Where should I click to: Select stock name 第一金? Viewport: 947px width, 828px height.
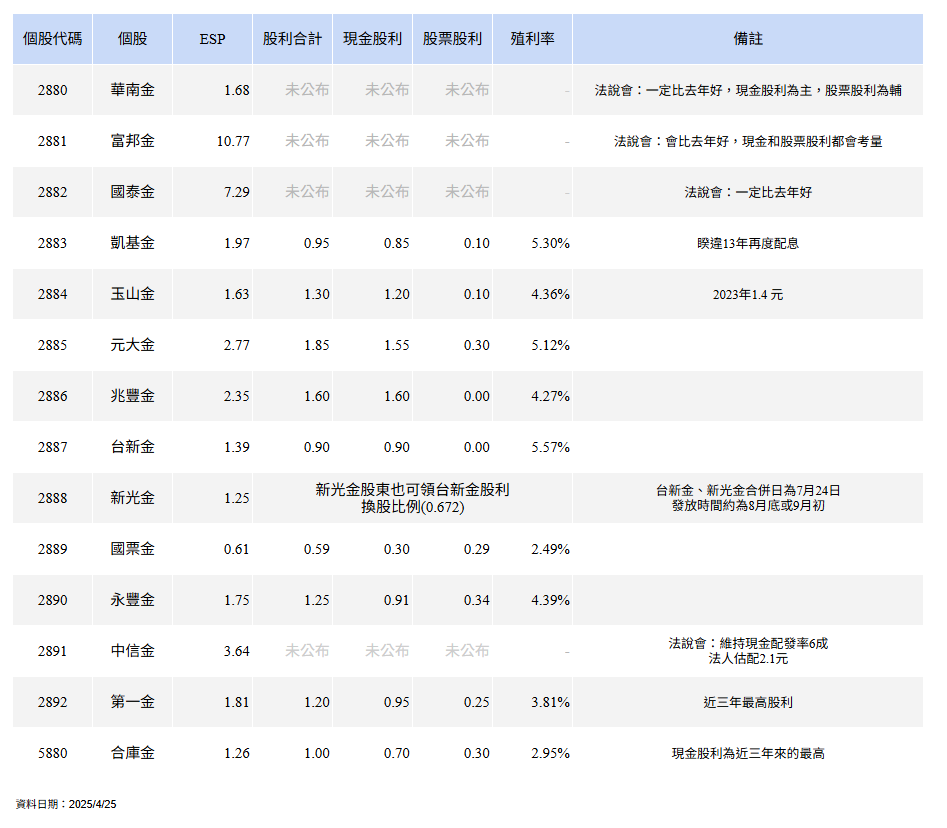coord(133,702)
